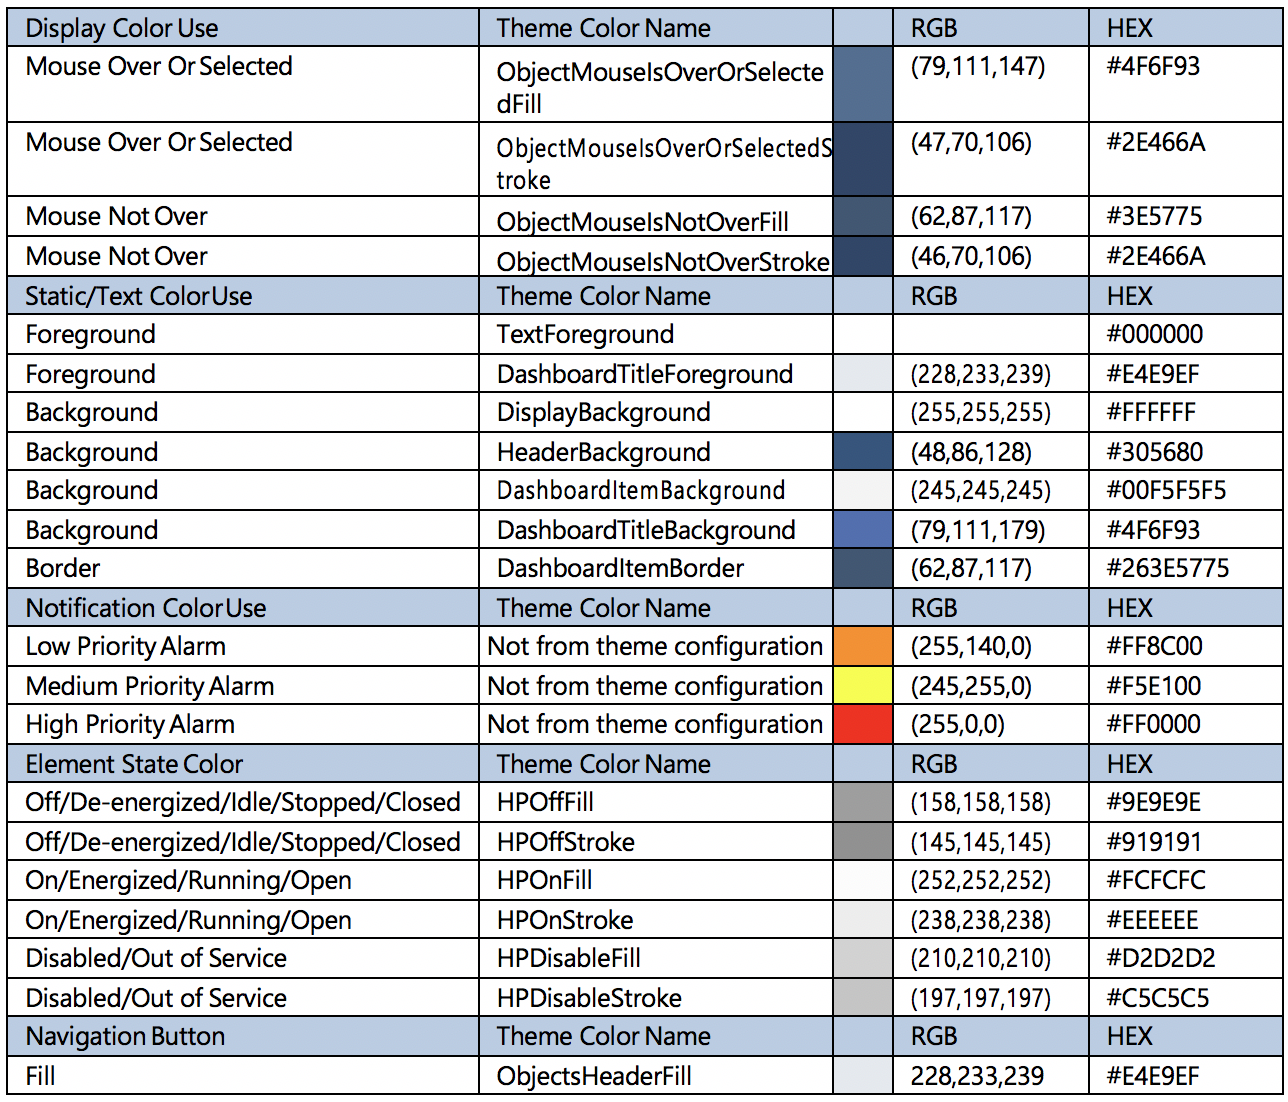Select the Element State Color header cell
1288x1102 pixels.
coord(134,764)
